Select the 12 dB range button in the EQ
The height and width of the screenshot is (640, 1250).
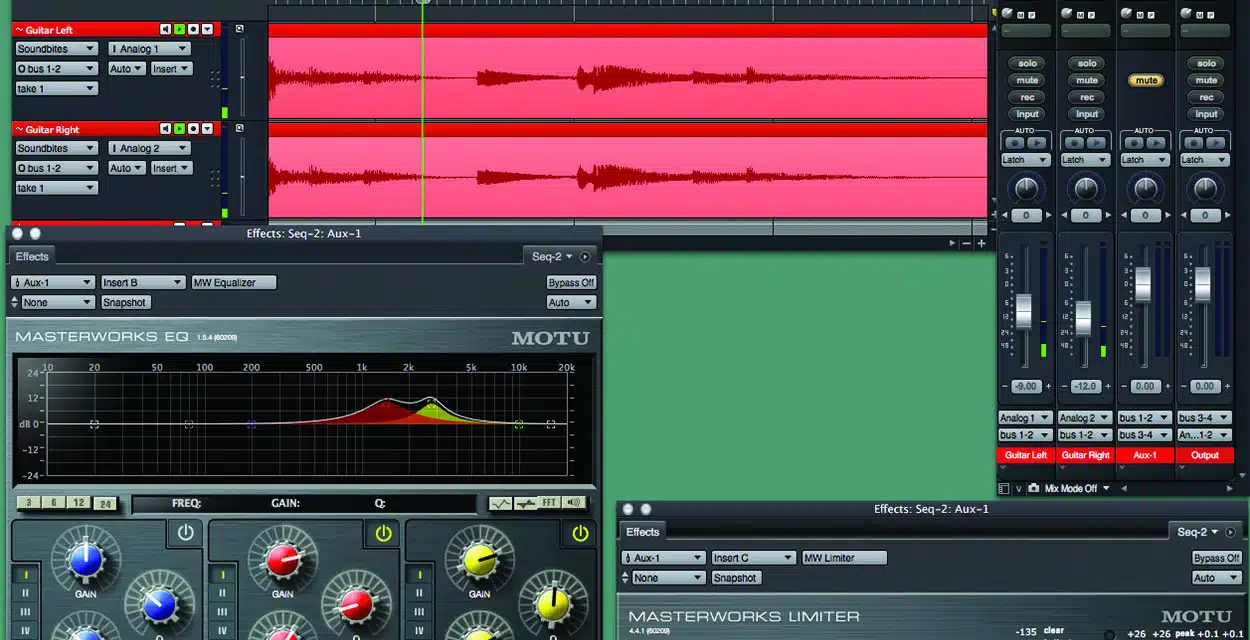(x=79, y=503)
